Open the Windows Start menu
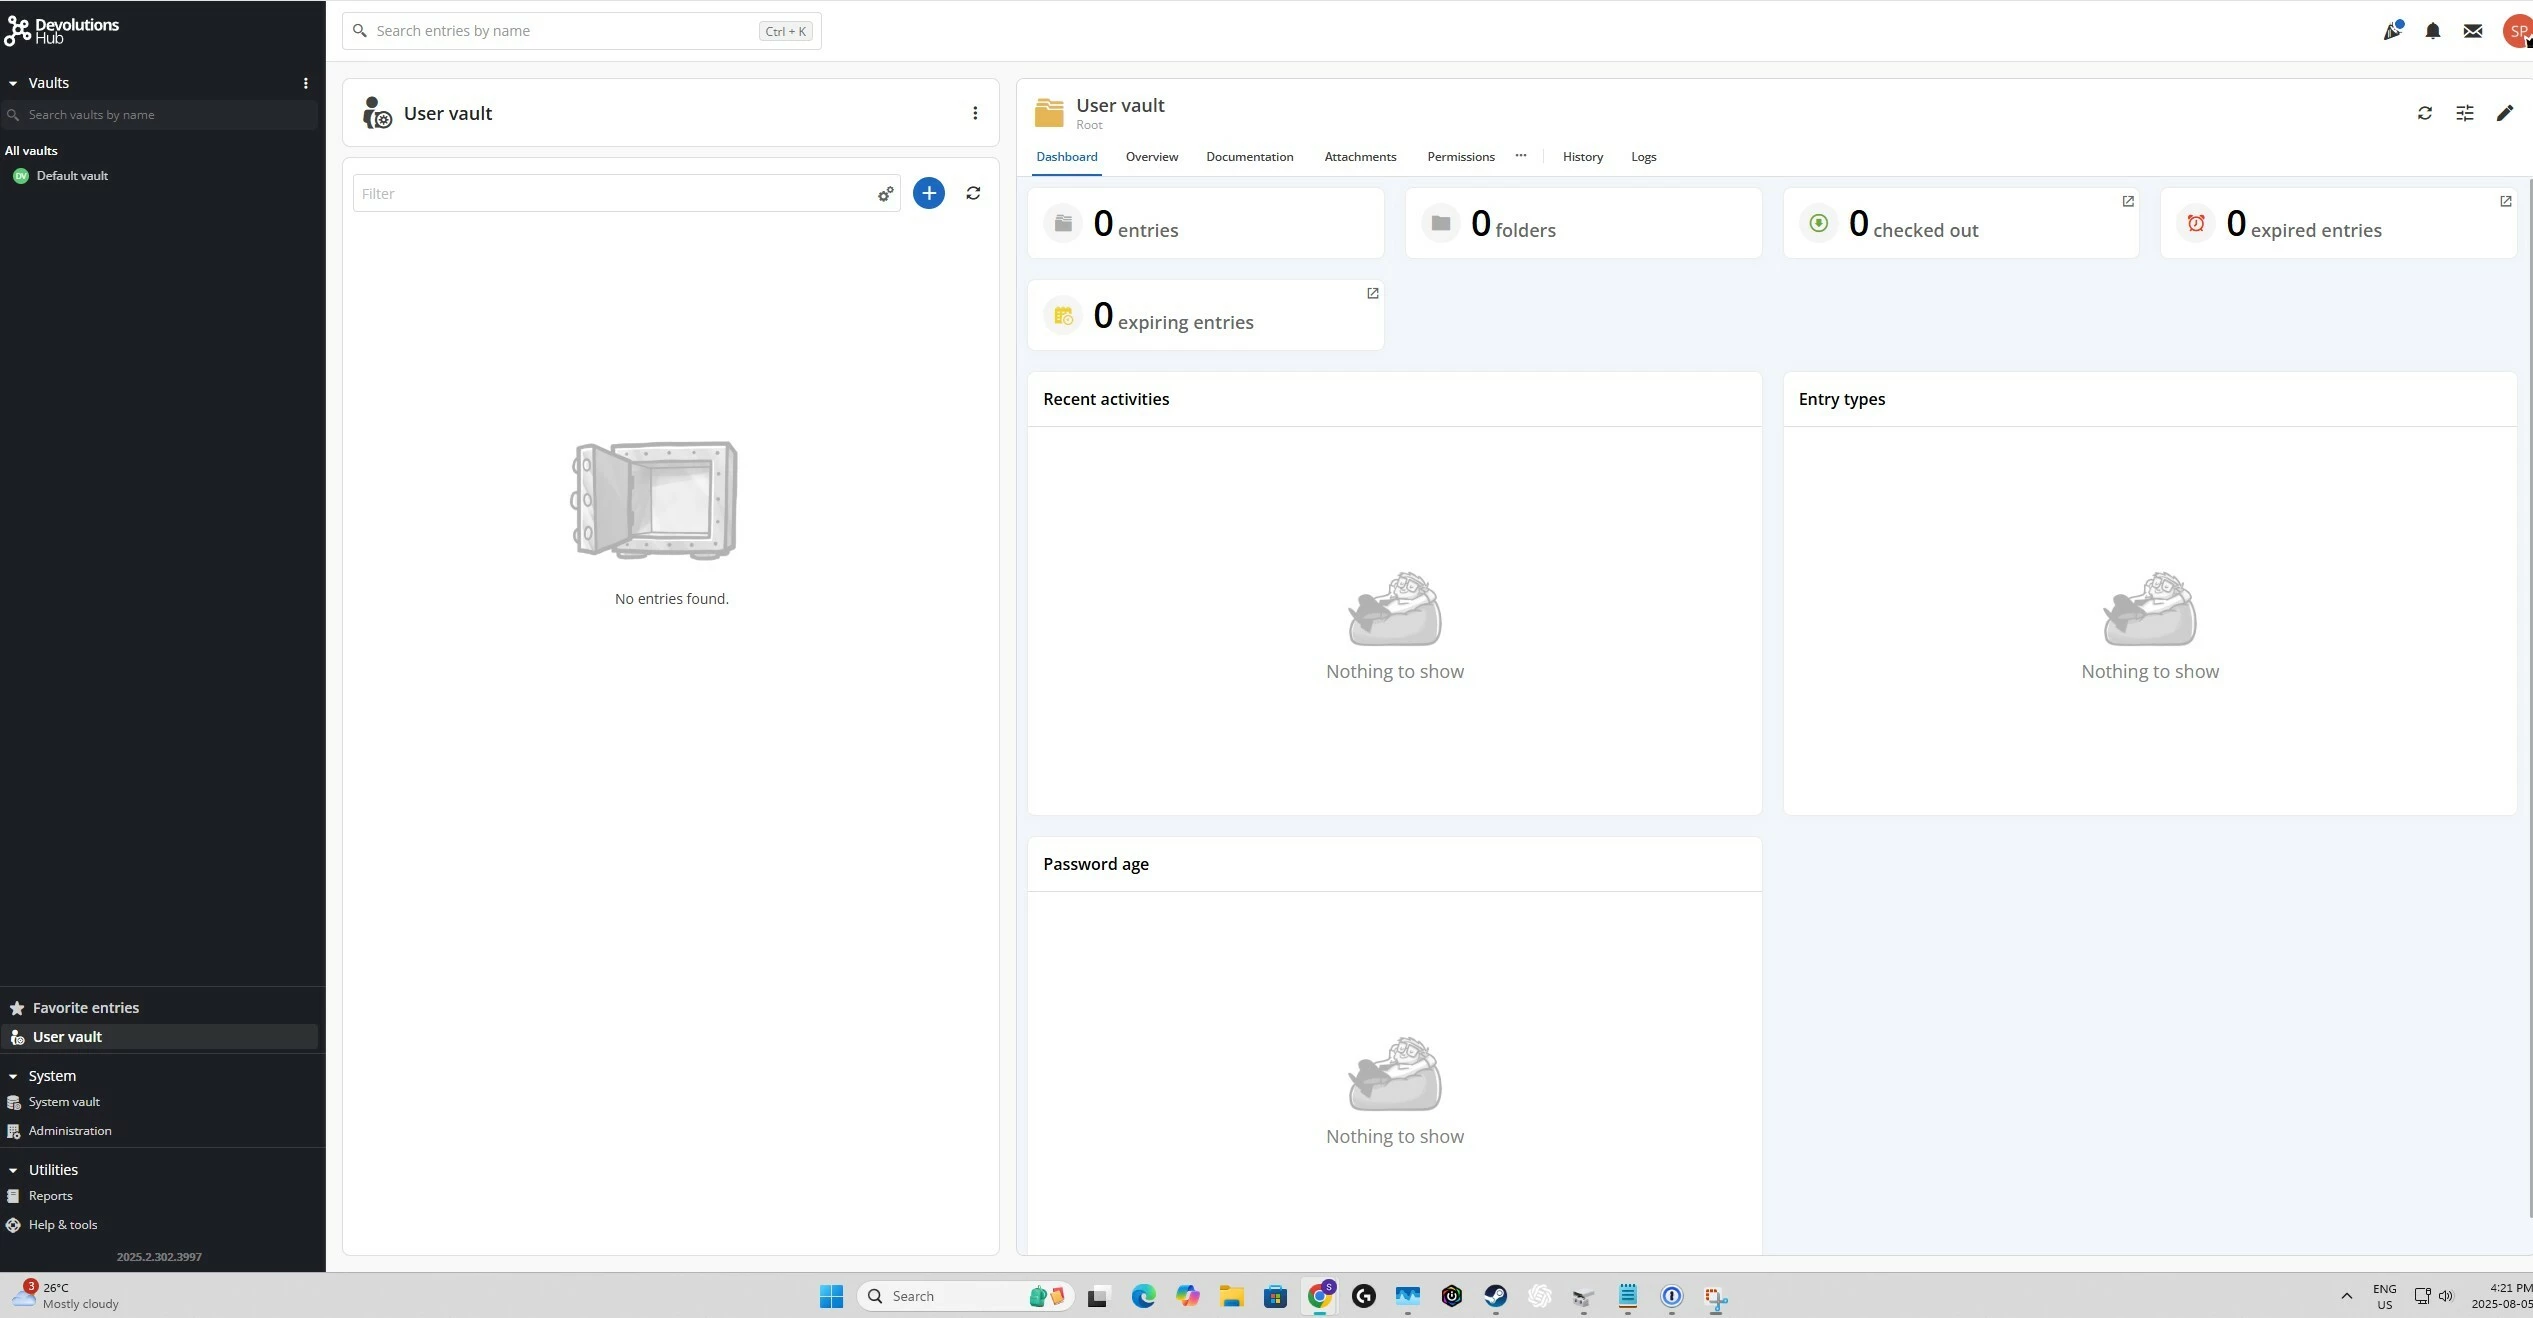This screenshot has width=2533, height=1318. (x=831, y=1297)
